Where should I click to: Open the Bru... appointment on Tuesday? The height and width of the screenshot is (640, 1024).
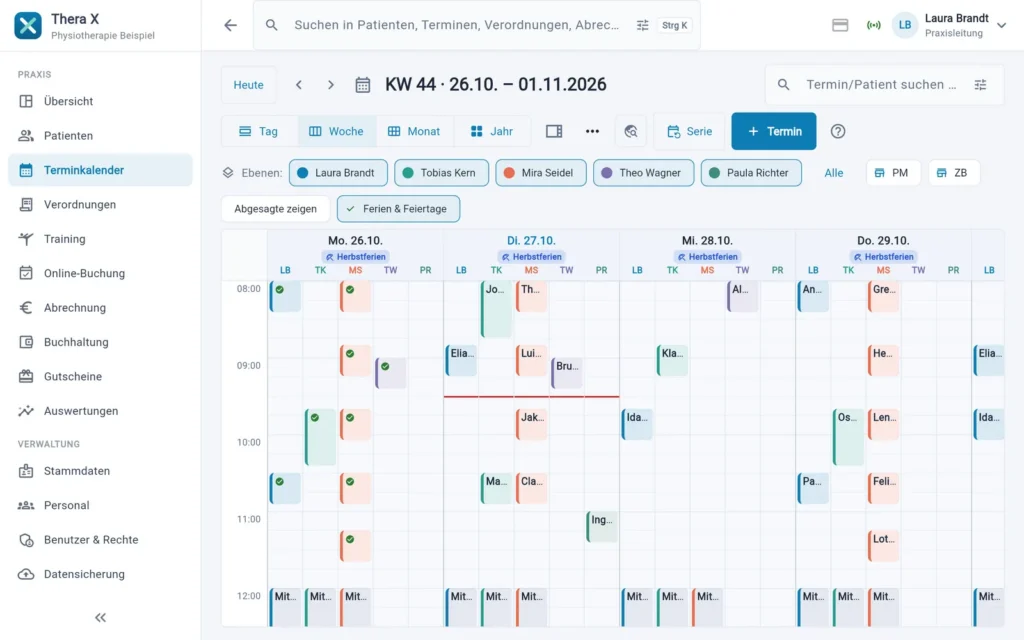pyautogui.click(x=567, y=373)
